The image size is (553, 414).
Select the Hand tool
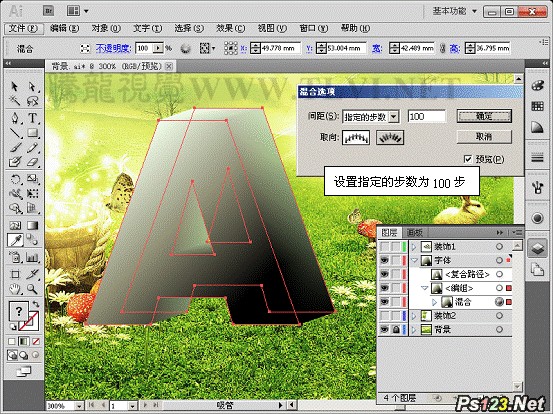[15, 290]
